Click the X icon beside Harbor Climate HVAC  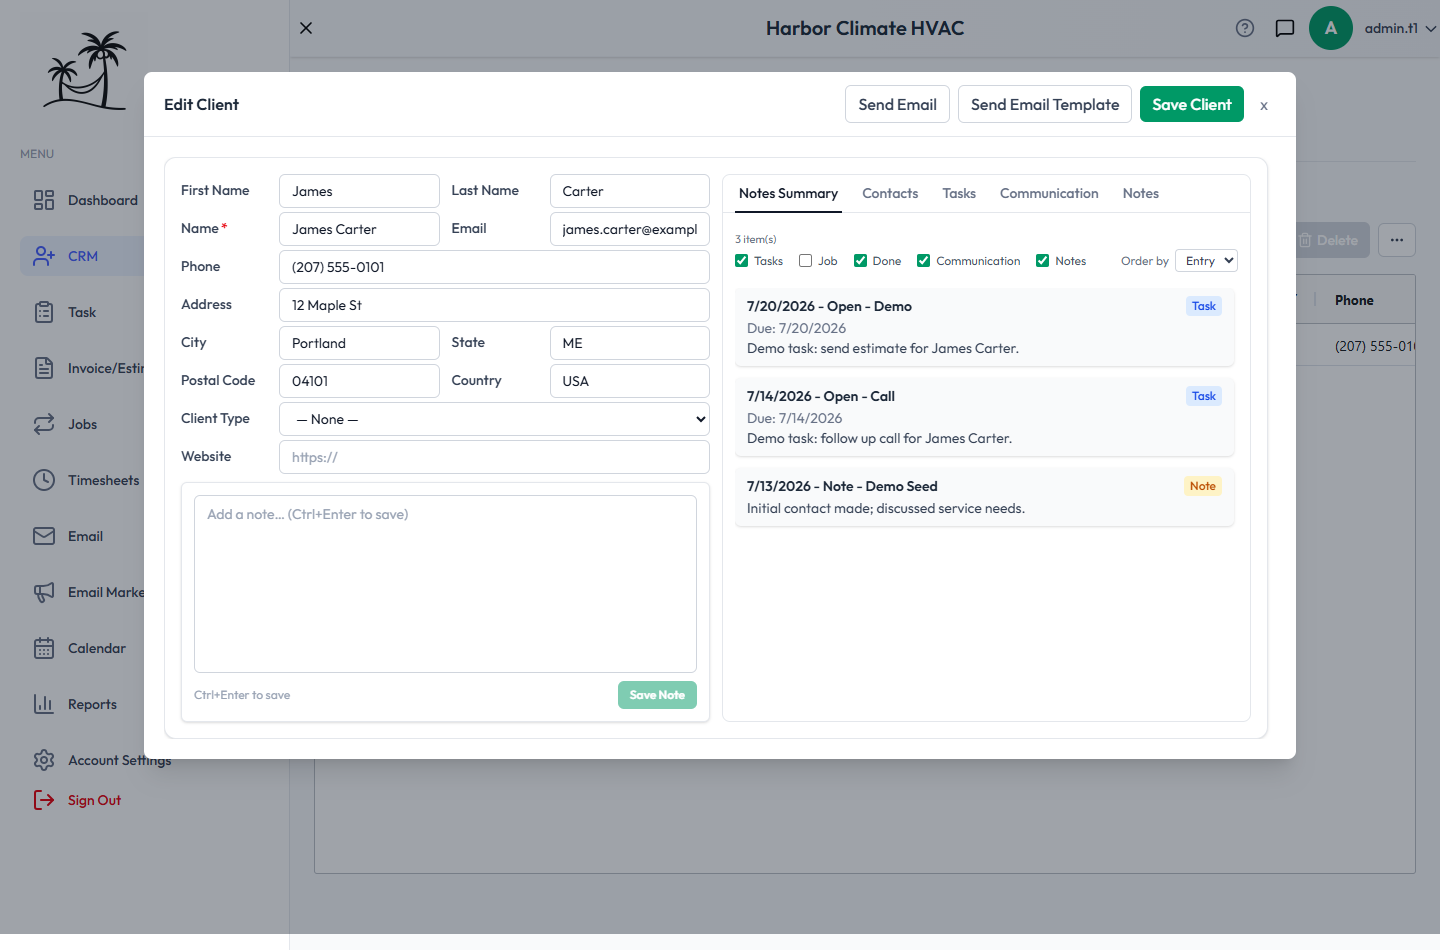point(306,28)
